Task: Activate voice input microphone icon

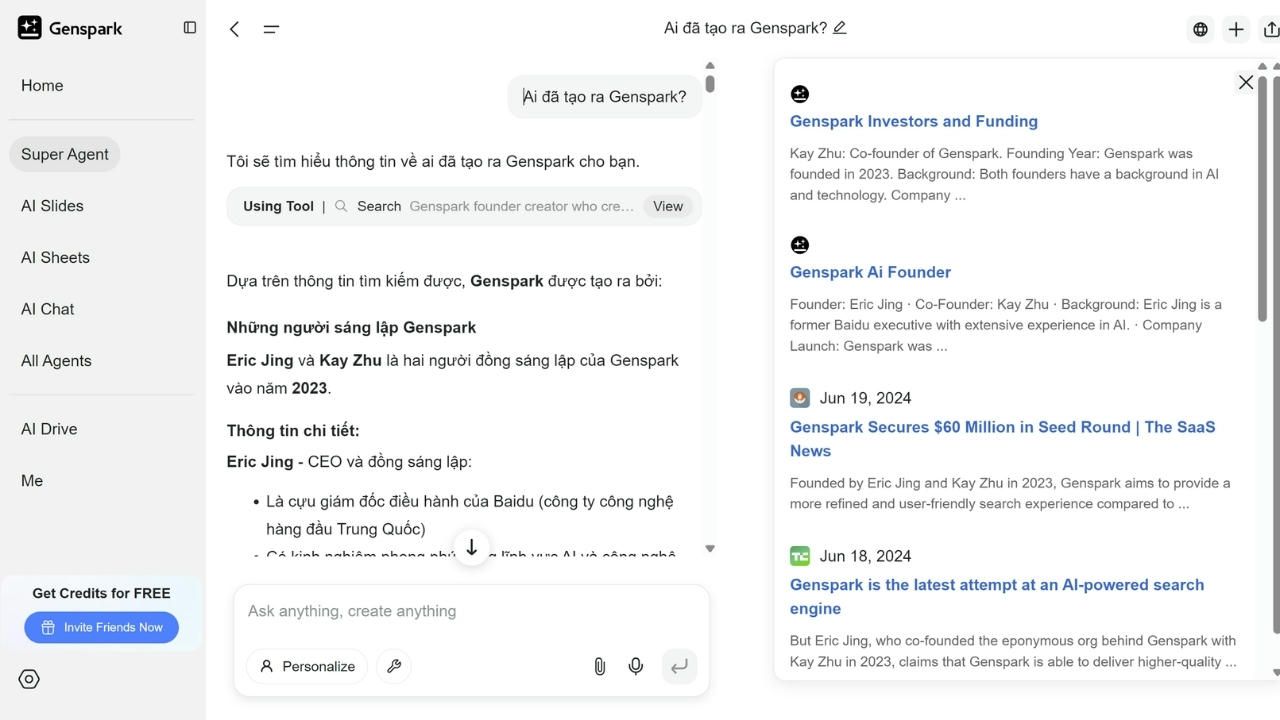Action: coord(636,666)
